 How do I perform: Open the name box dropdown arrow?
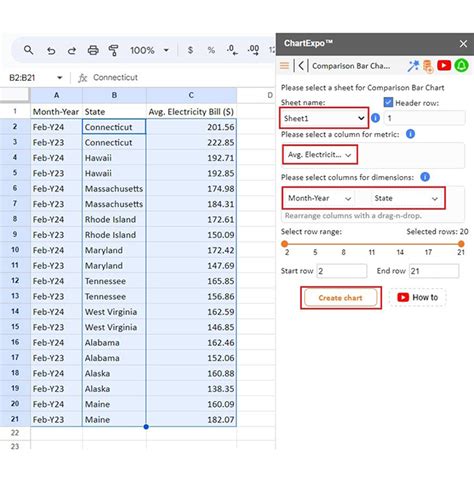pyautogui.click(x=60, y=78)
